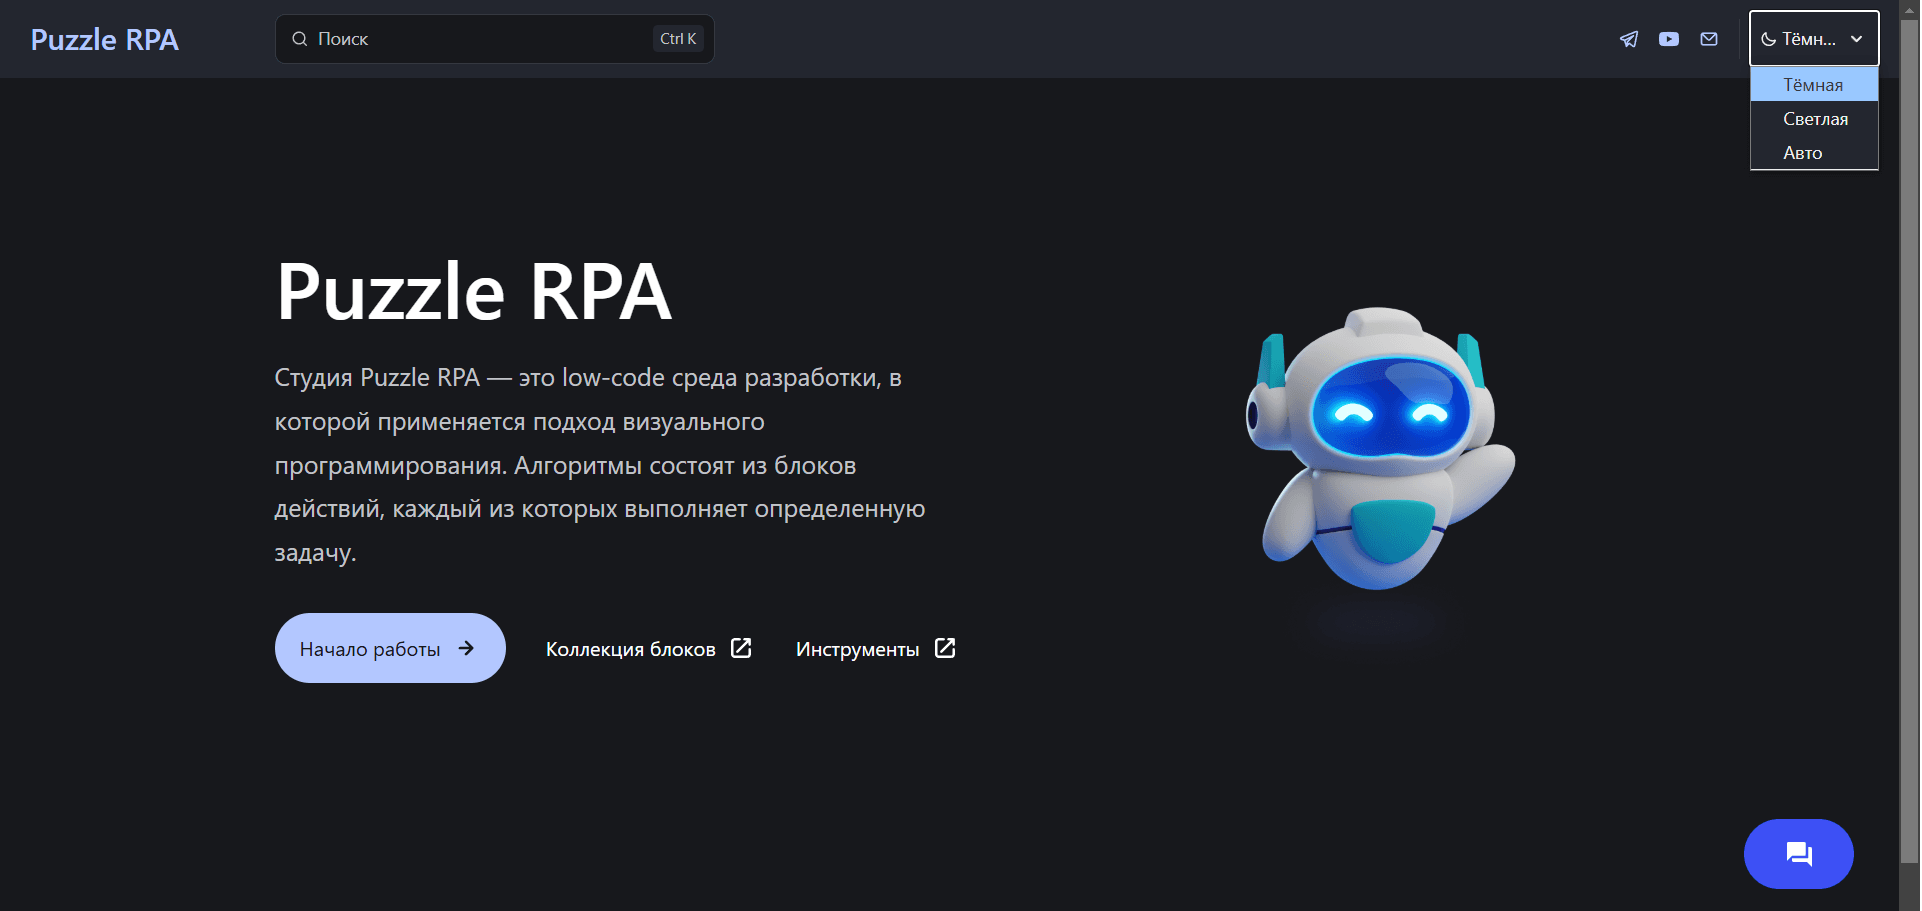Image resolution: width=1922 pixels, height=911 pixels.
Task: Click the Тёмн... theme selector label
Action: point(1808,39)
